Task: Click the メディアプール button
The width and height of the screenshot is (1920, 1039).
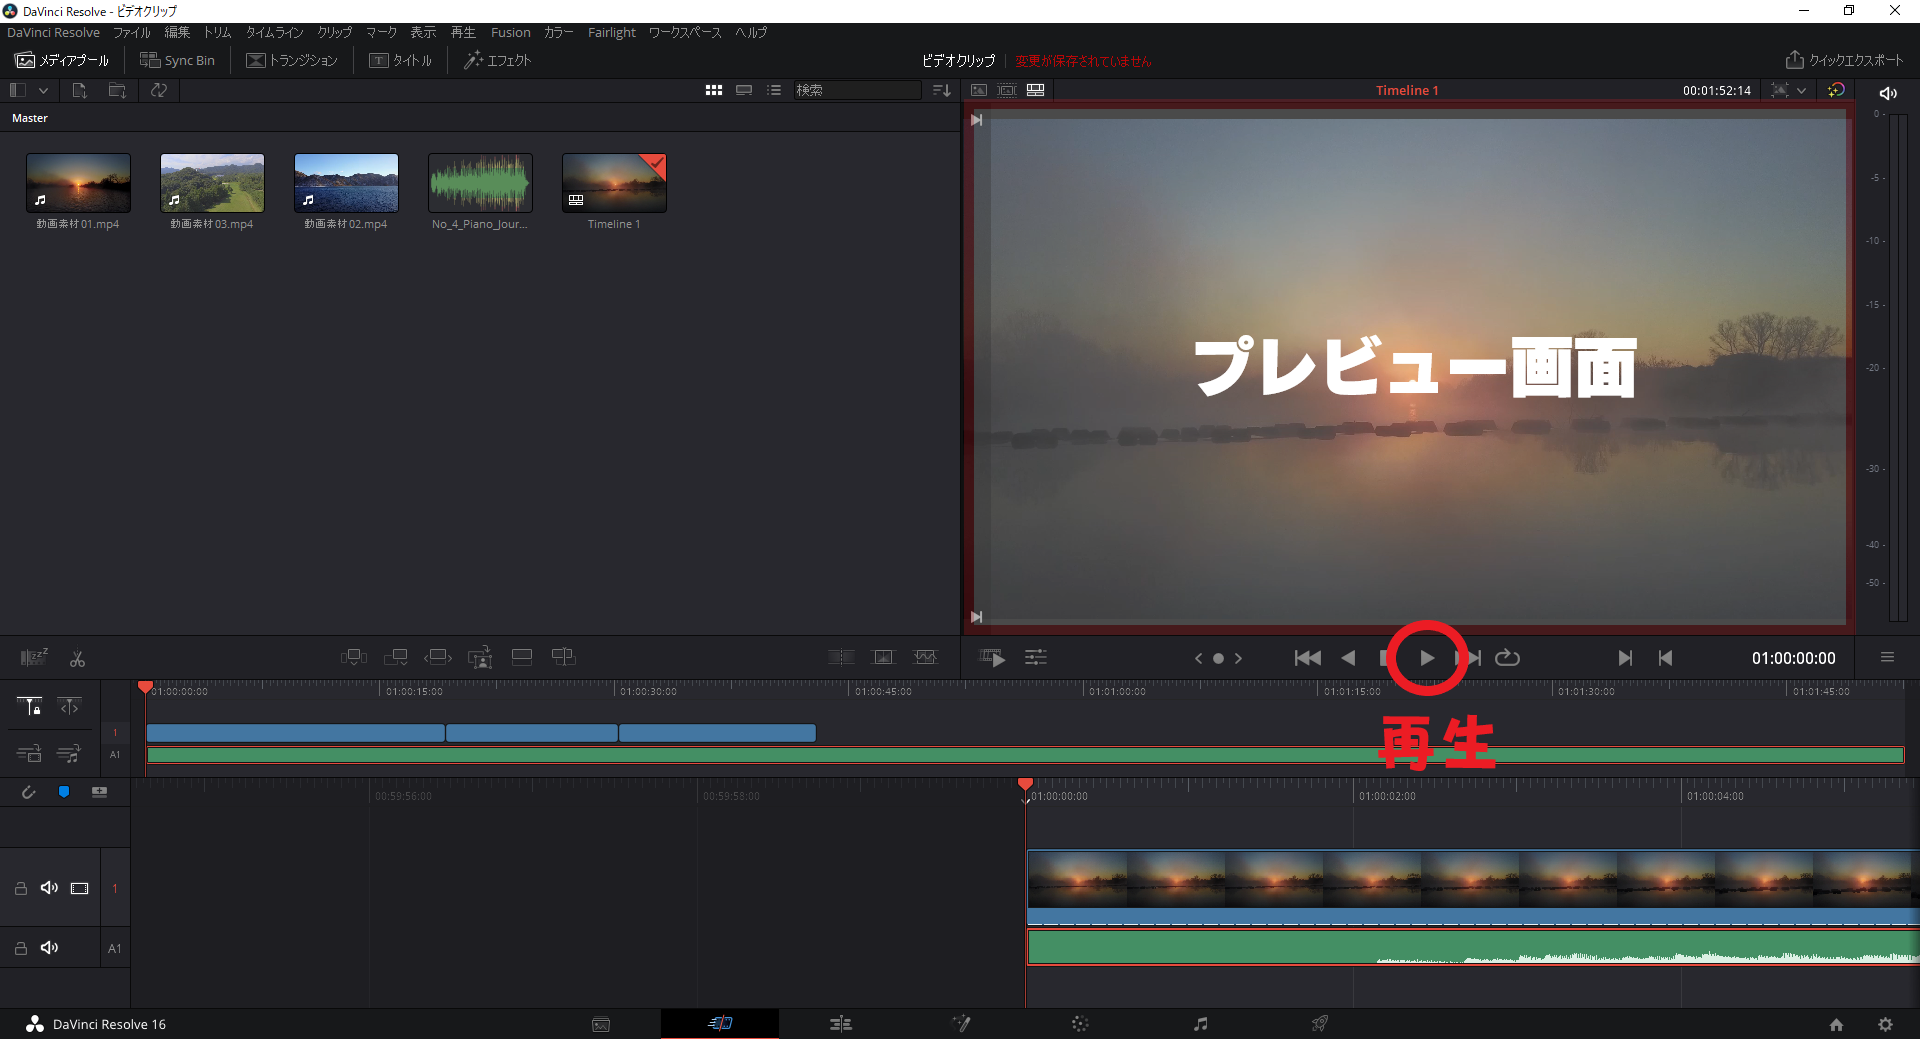Action: pos(62,60)
